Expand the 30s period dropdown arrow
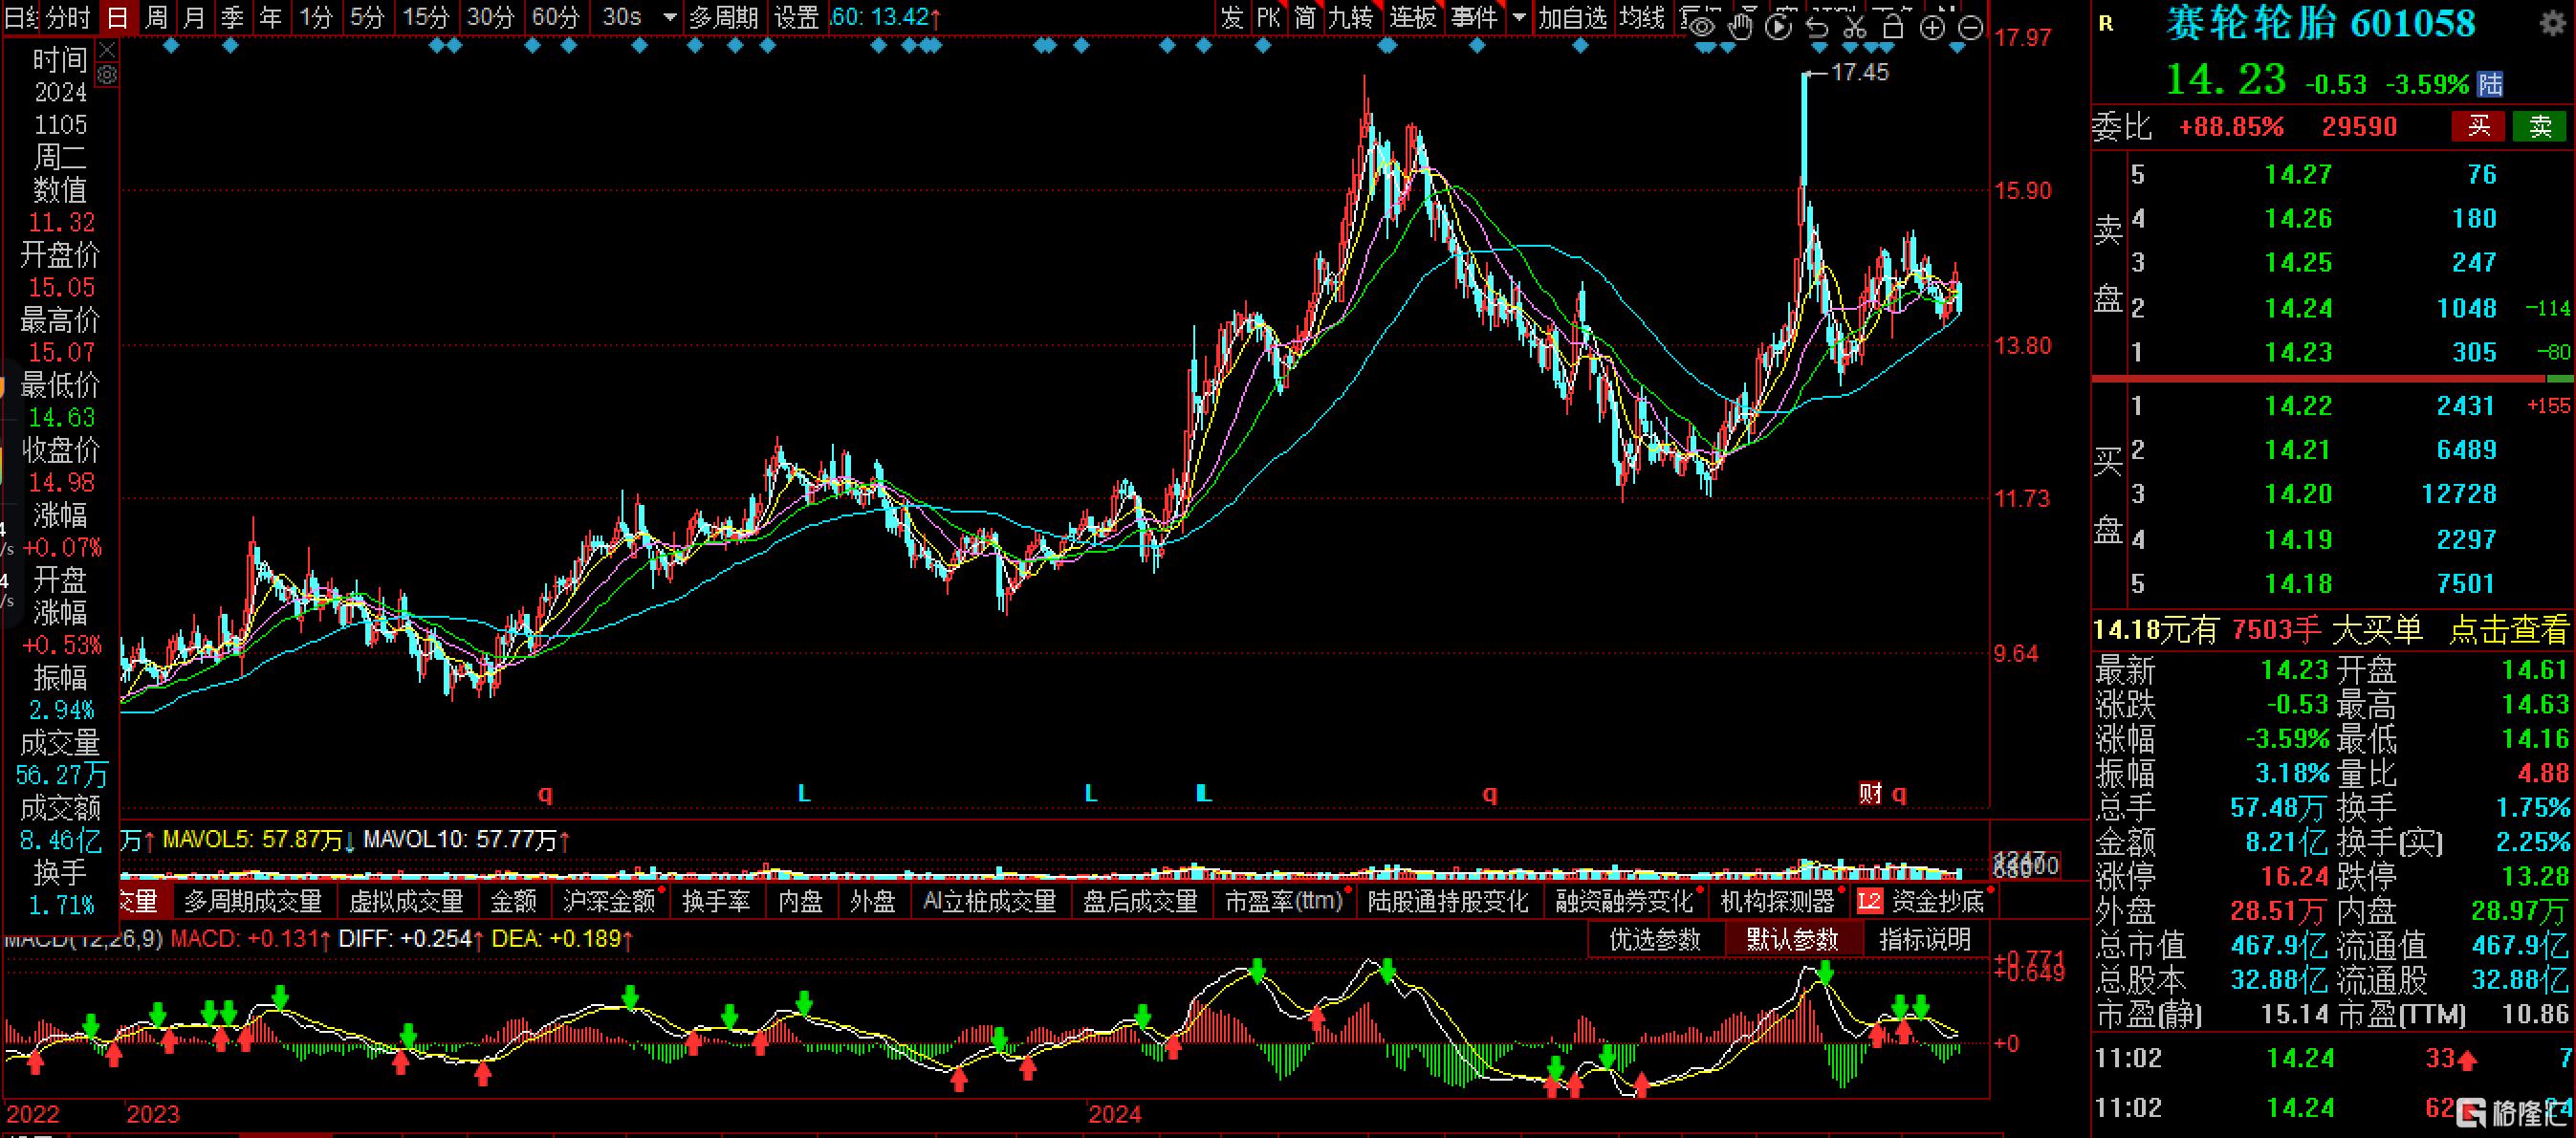Viewport: 2576px width, 1138px height. click(670, 18)
